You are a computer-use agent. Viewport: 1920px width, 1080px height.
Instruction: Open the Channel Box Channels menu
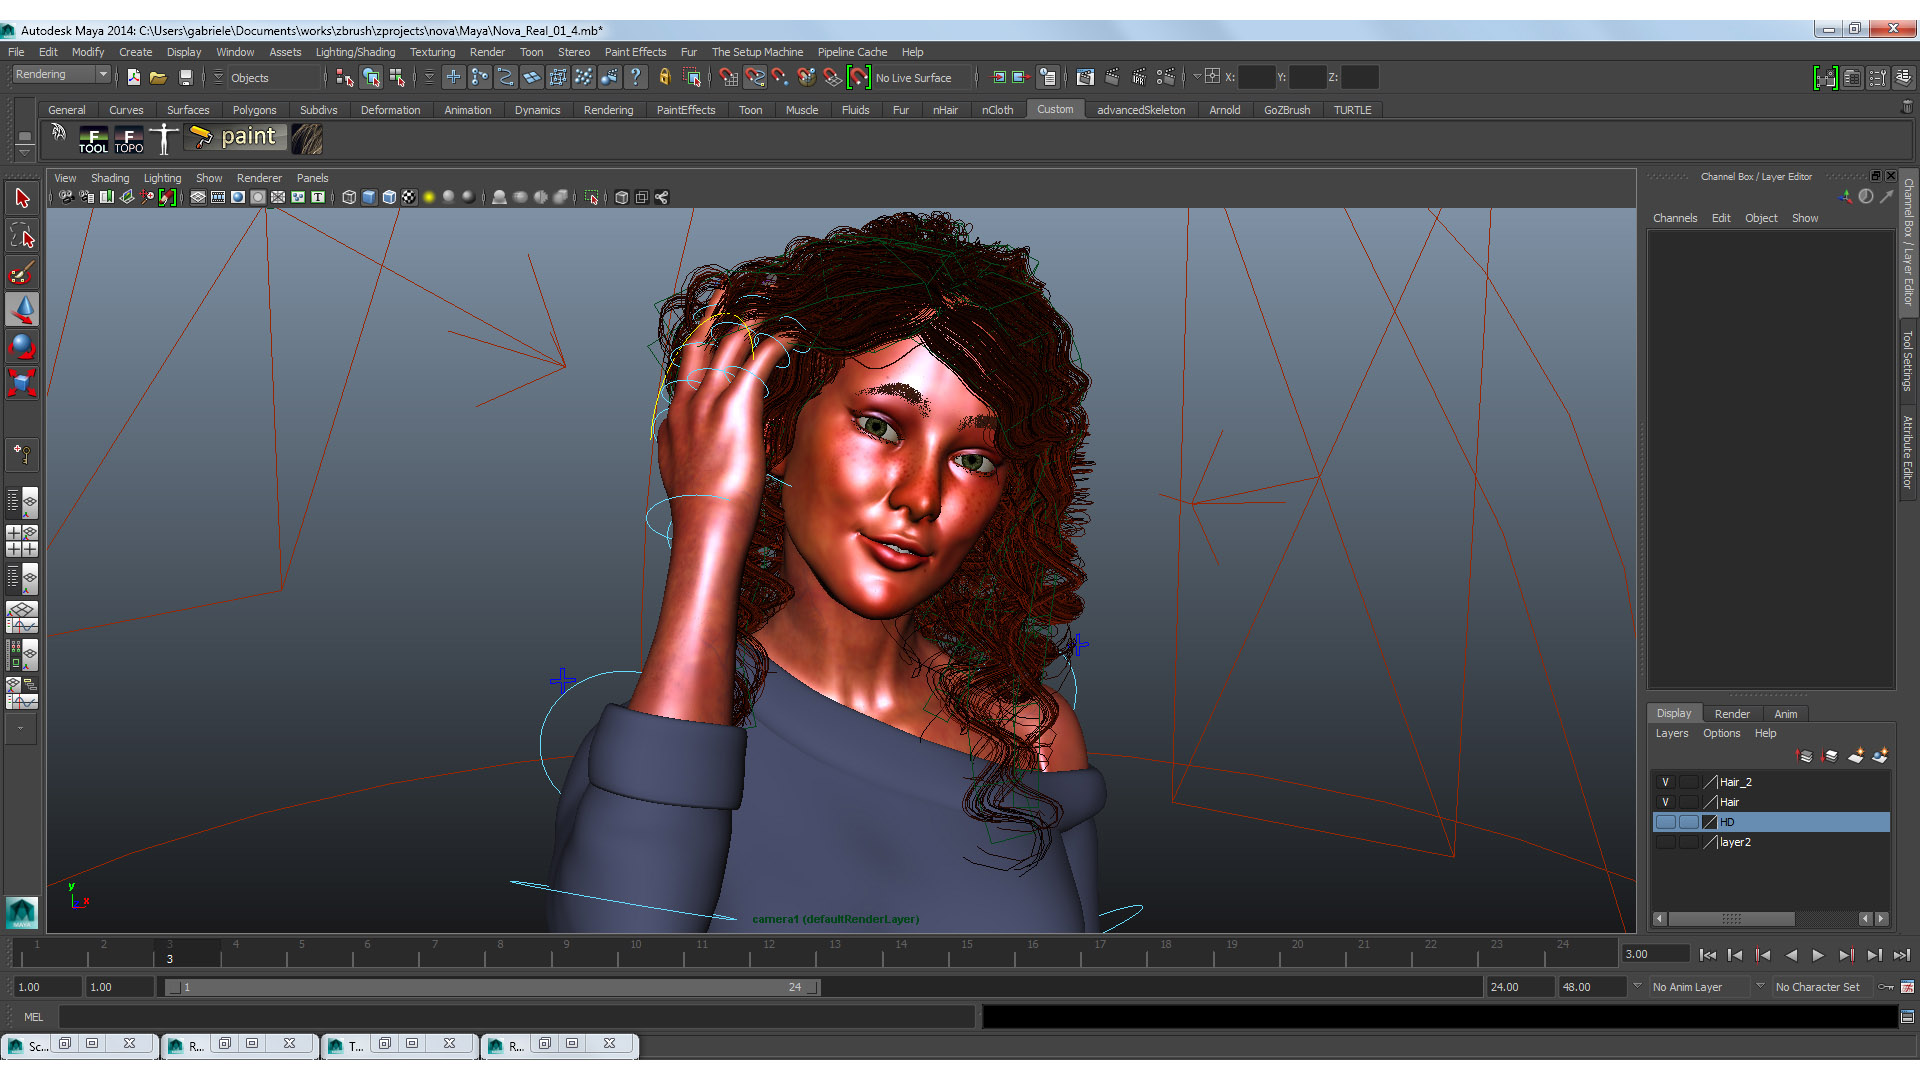(1675, 218)
